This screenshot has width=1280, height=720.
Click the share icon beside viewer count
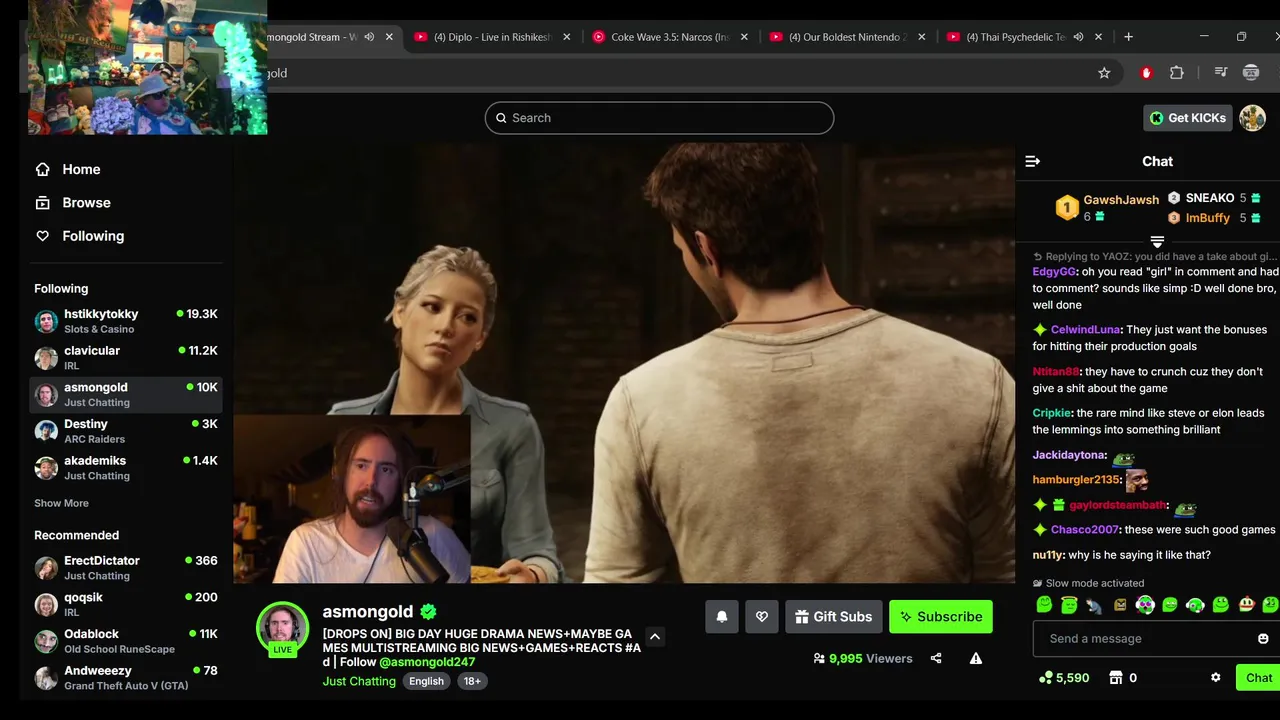coord(936,658)
